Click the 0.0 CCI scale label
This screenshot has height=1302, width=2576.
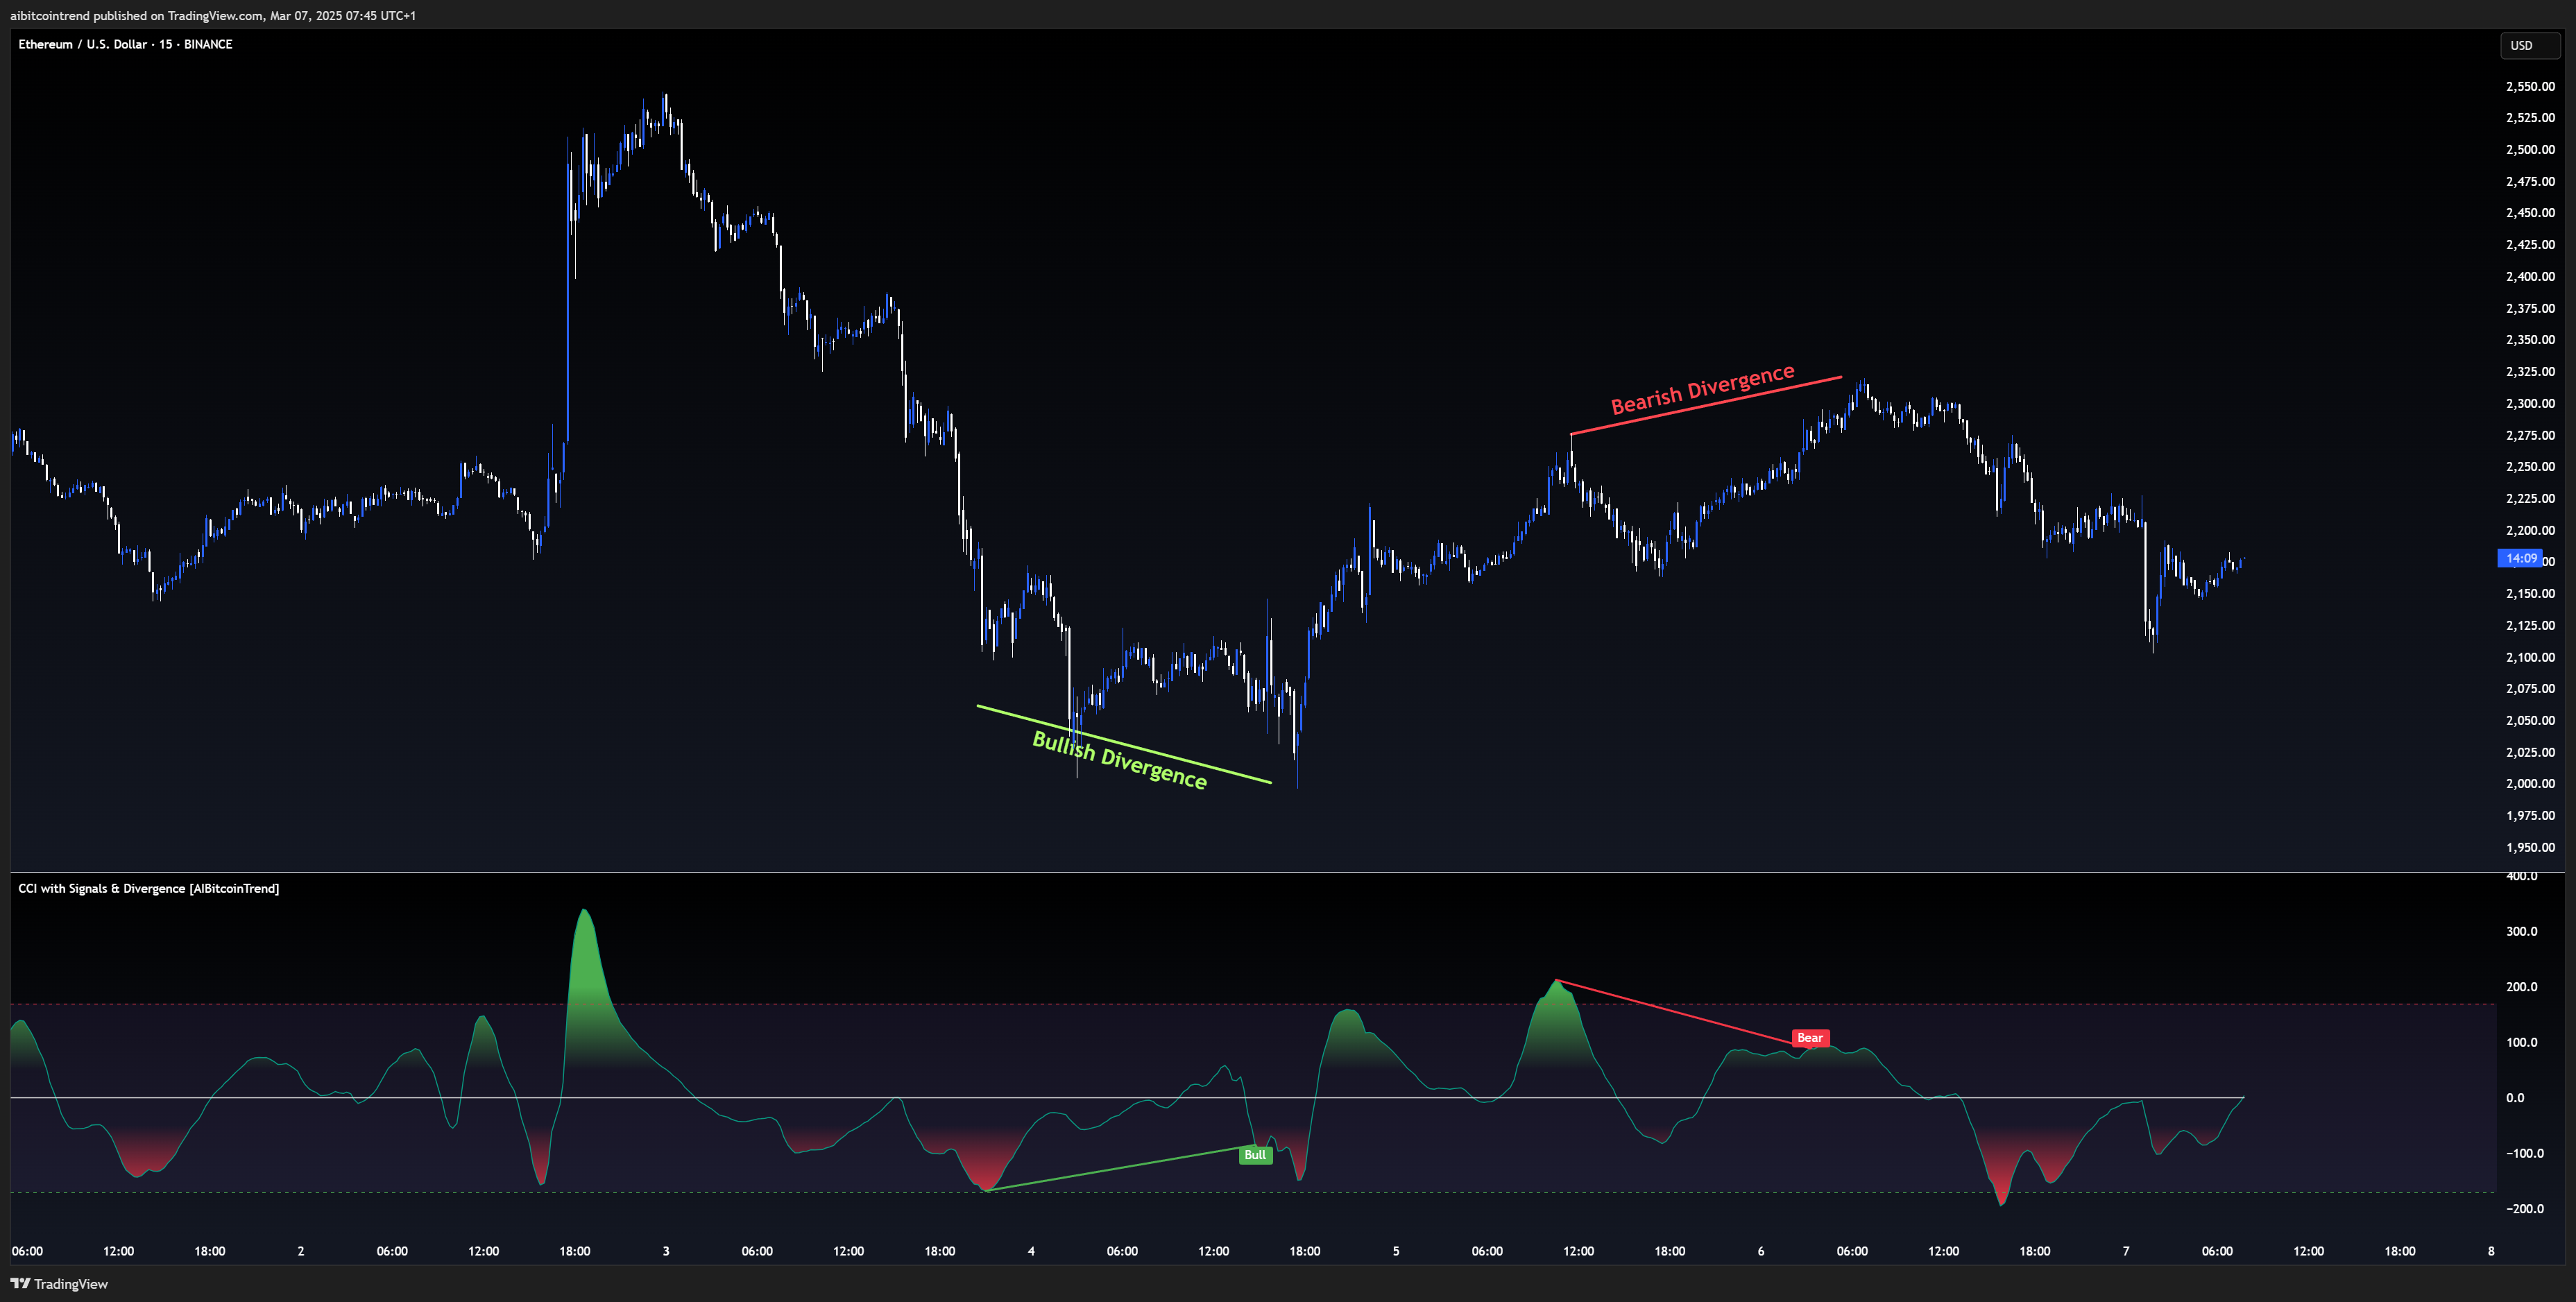2514,1098
